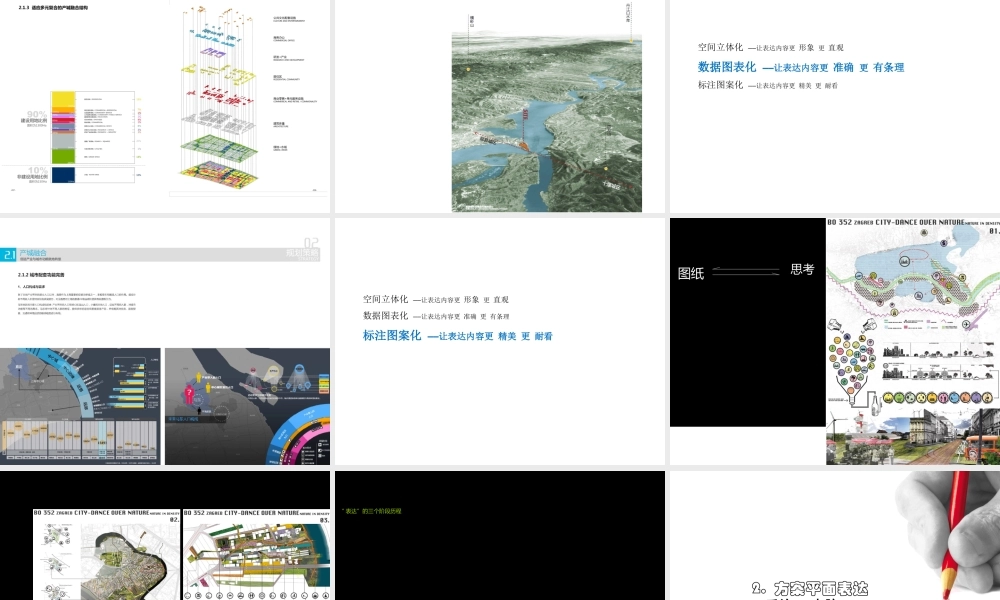Select the 2.1 产城融合 header banner
The width and height of the screenshot is (1000, 600).
coord(40,256)
